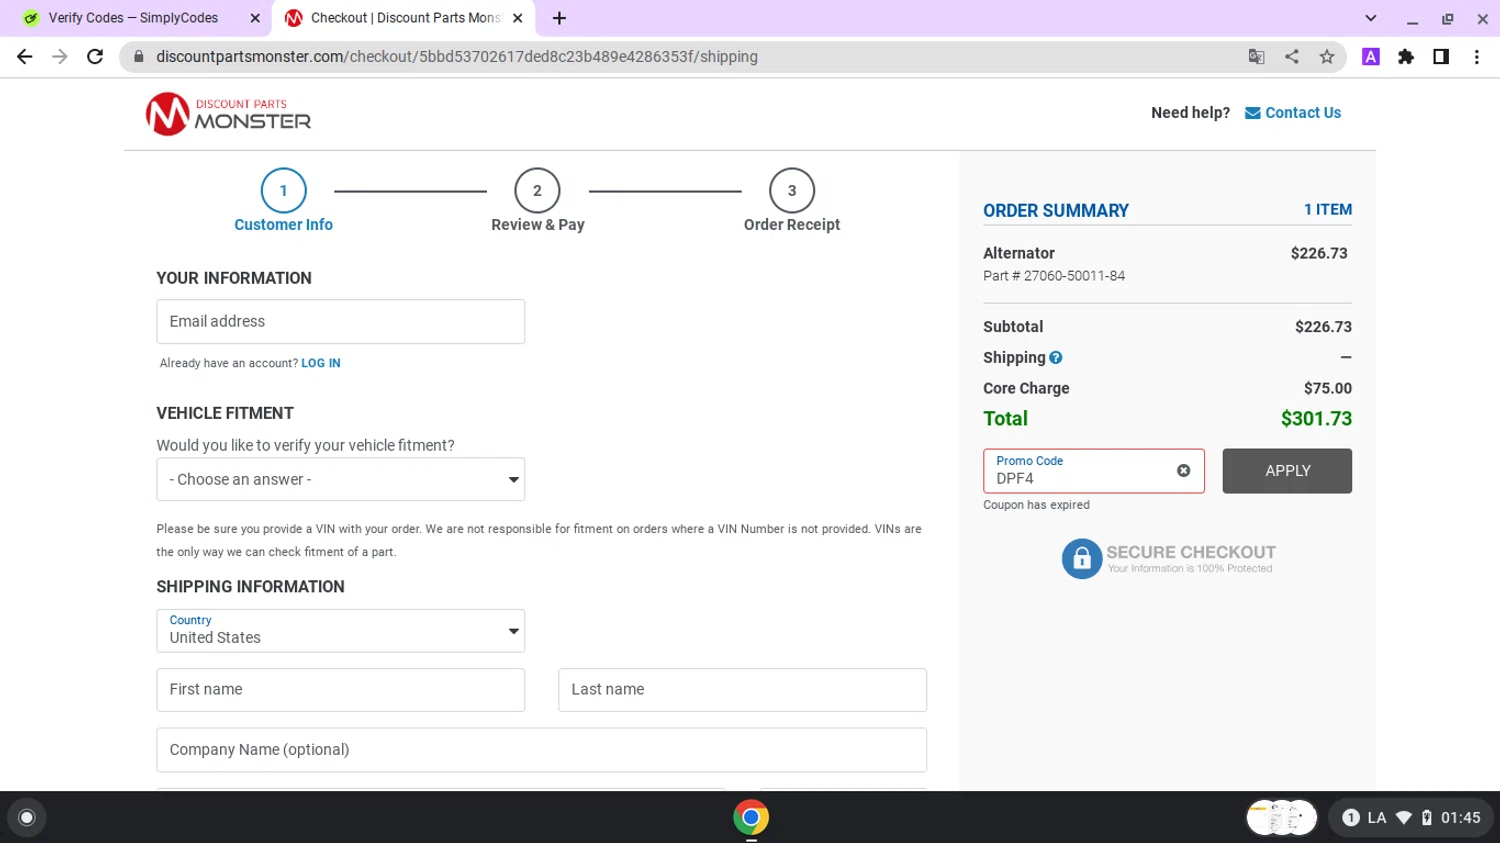Select the Checkout | Discount Parts Monster tab

(405, 18)
